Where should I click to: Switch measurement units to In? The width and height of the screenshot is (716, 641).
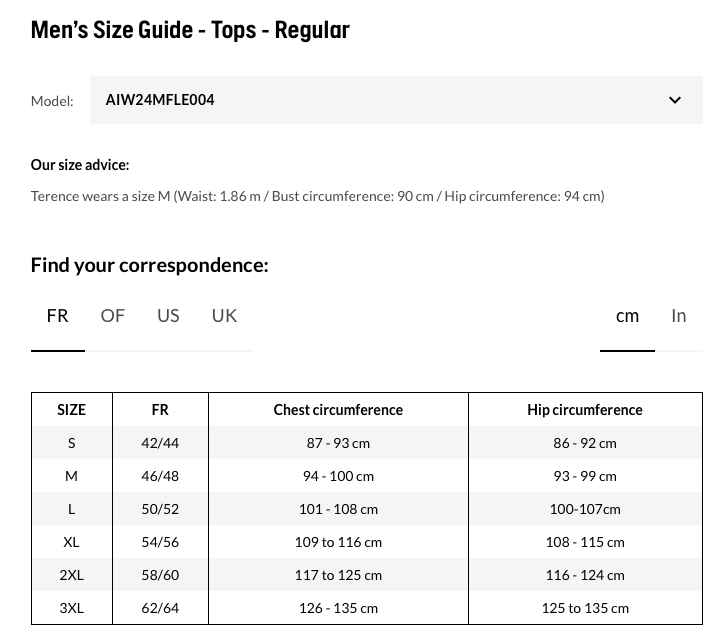679,316
